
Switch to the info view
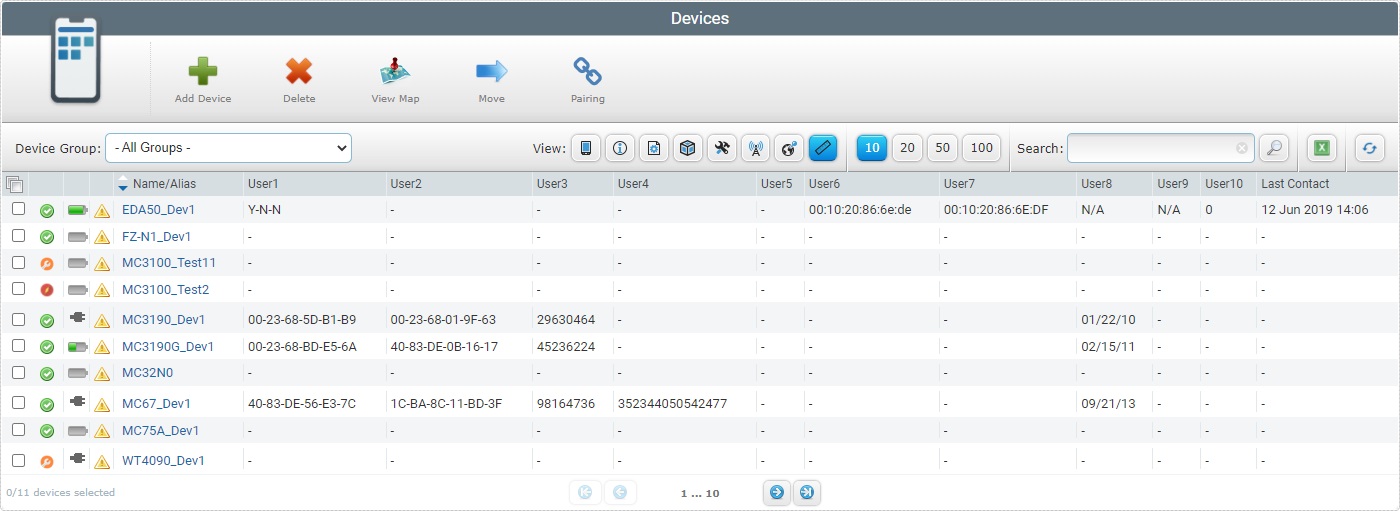click(619, 148)
